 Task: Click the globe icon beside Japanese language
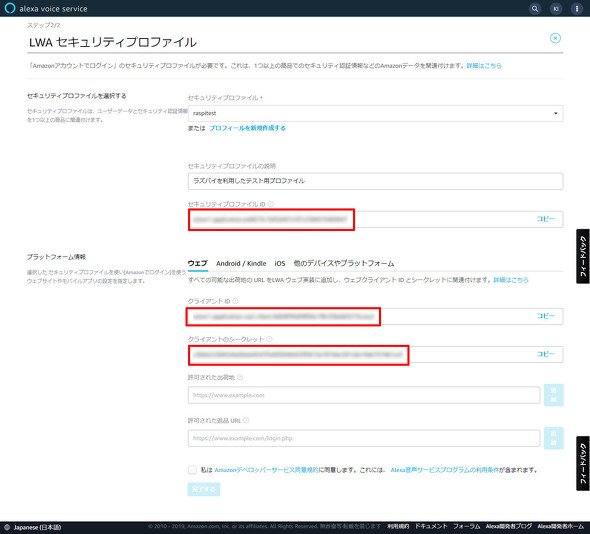click(6, 527)
